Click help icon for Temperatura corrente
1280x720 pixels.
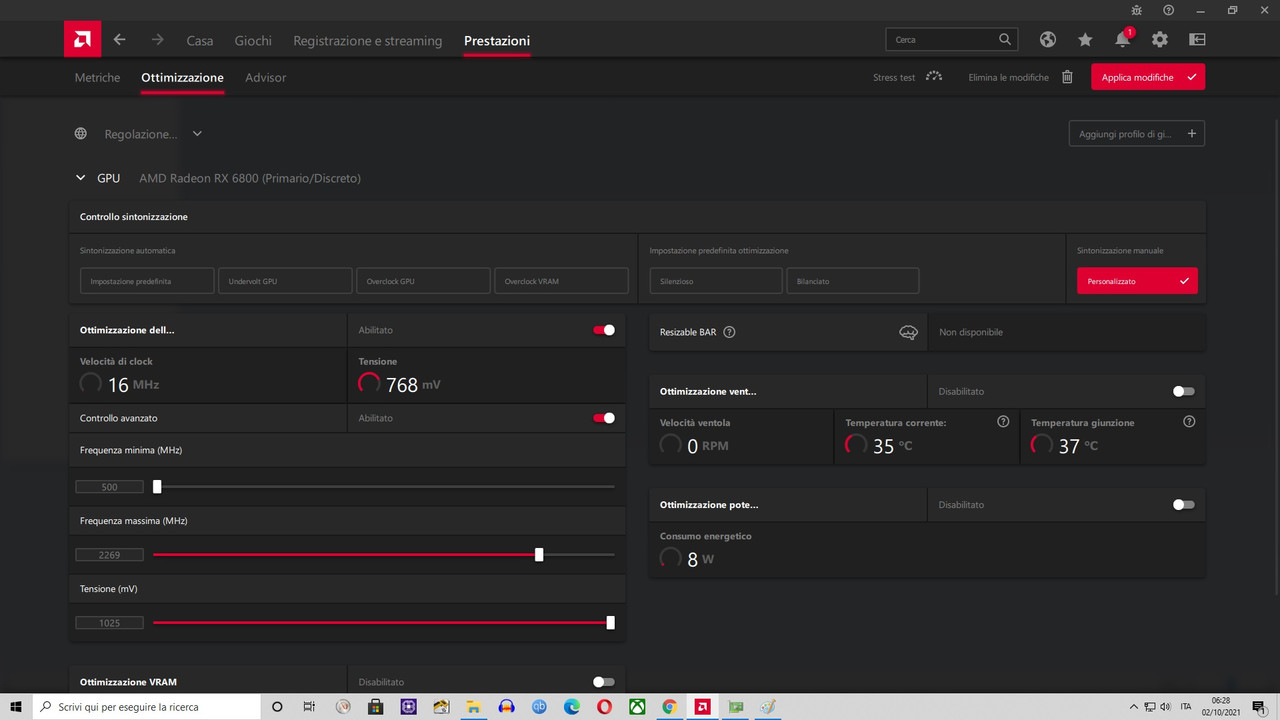coord(1003,422)
